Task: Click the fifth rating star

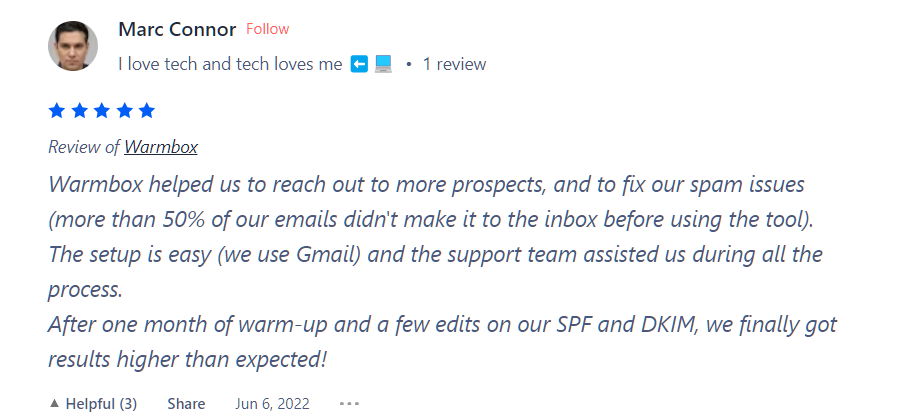Action: pyautogui.click(x=146, y=110)
